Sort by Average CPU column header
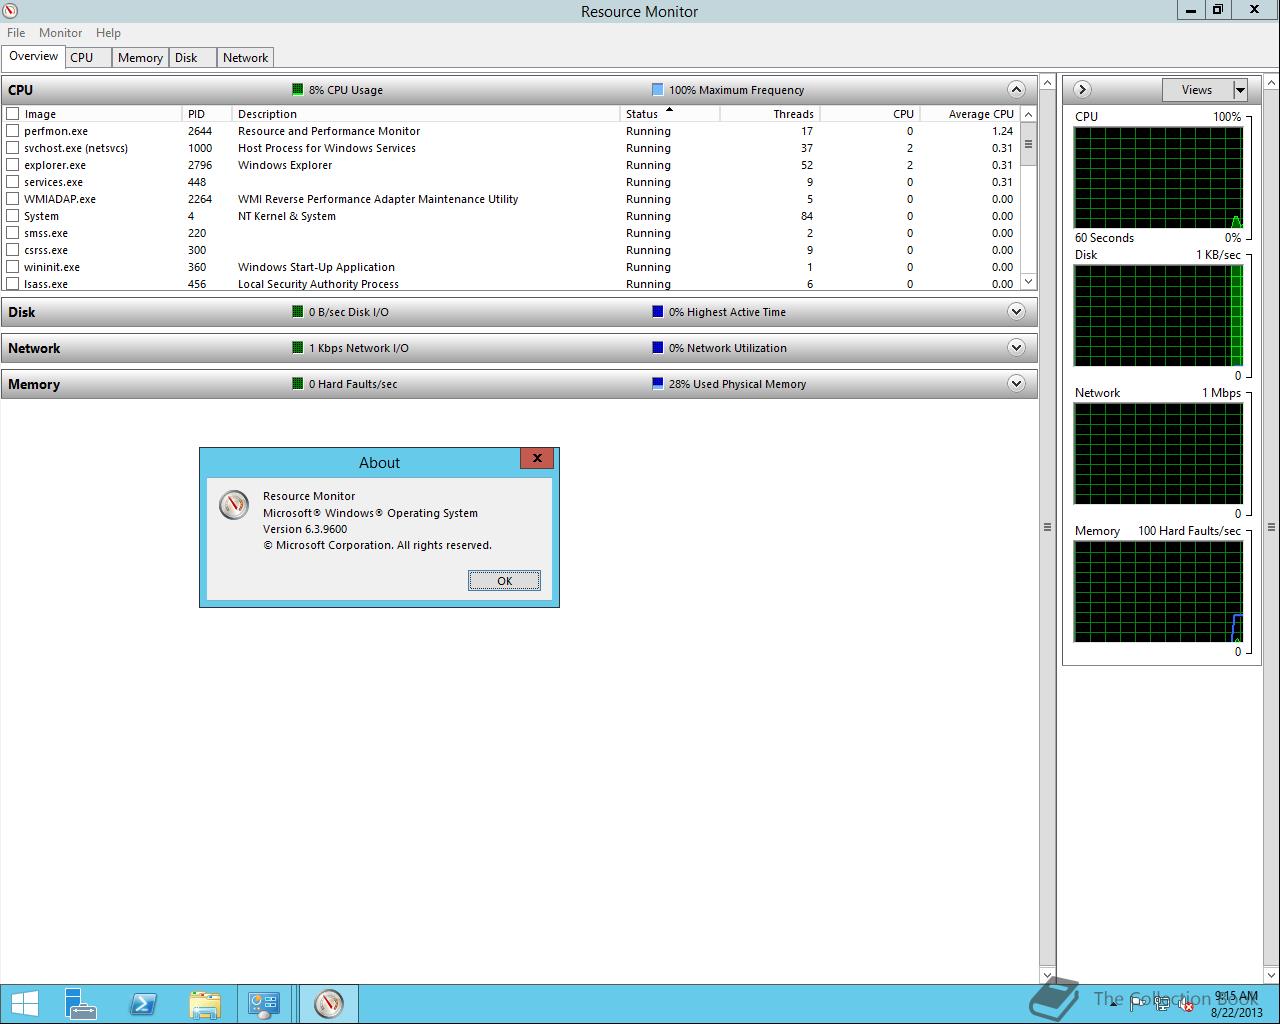 [970, 114]
